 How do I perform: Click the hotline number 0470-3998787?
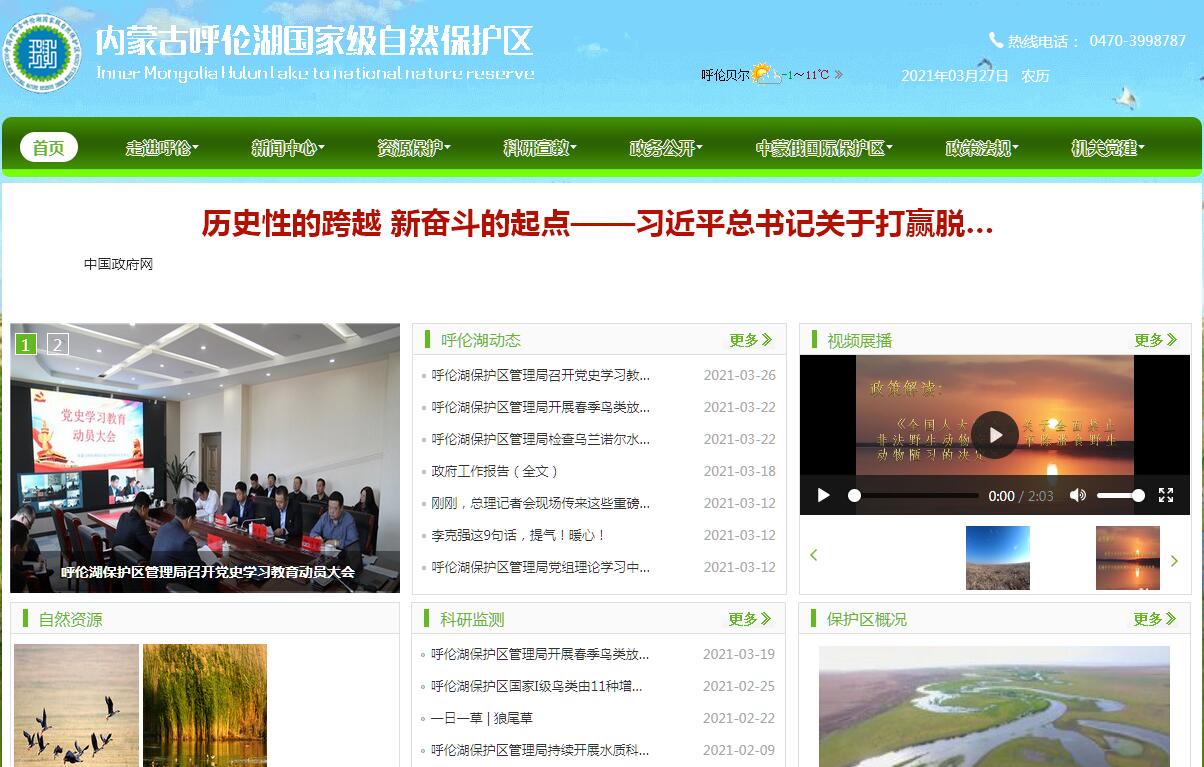pyautogui.click(x=1138, y=41)
